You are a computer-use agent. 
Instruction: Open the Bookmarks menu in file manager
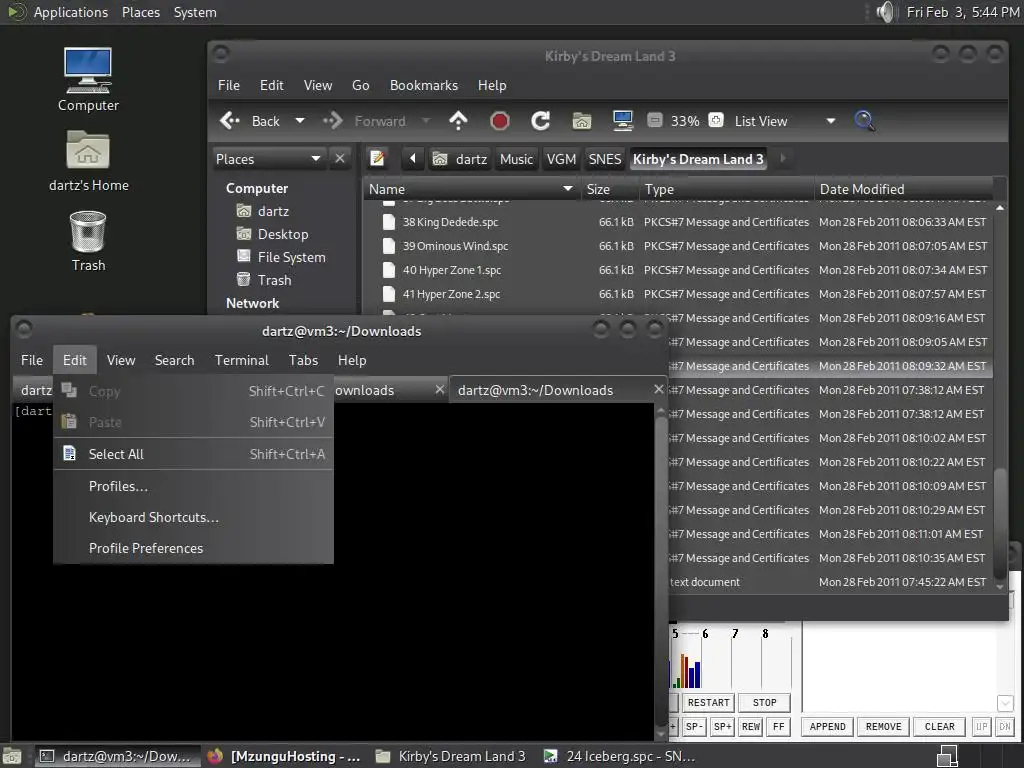click(424, 86)
